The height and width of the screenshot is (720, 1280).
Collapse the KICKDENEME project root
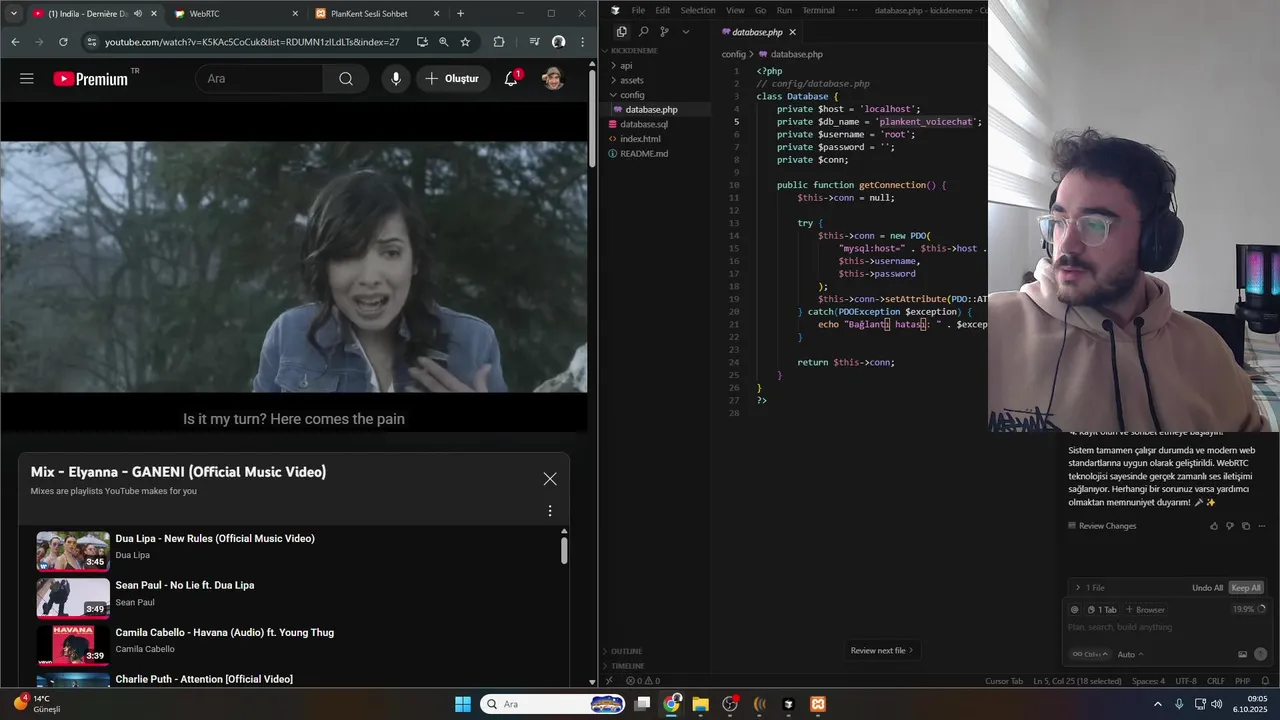point(654,50)
